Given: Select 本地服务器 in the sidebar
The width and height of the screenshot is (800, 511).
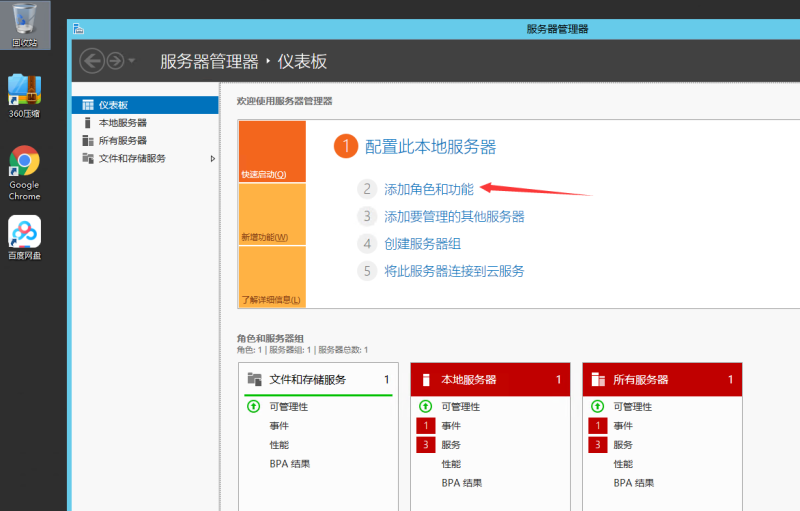Looking at the screenshot, I should coord(145,123).
